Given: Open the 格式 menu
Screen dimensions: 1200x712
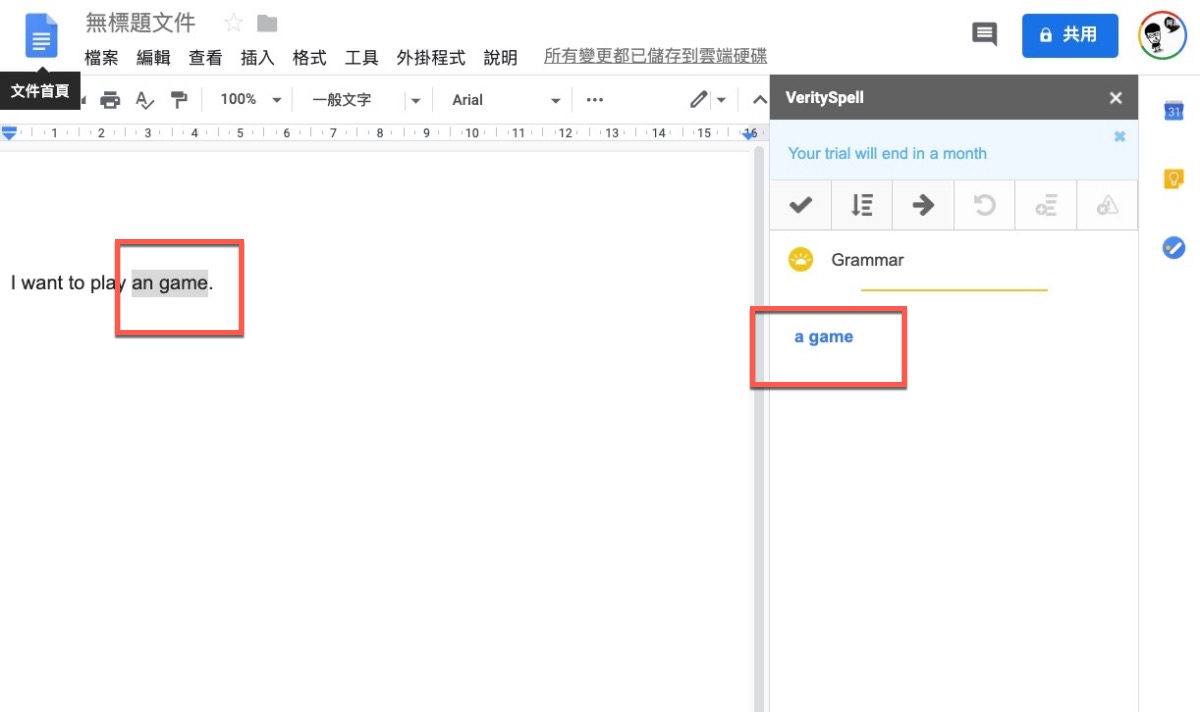Looking at the screenshot, I should (x=309, y=57).
